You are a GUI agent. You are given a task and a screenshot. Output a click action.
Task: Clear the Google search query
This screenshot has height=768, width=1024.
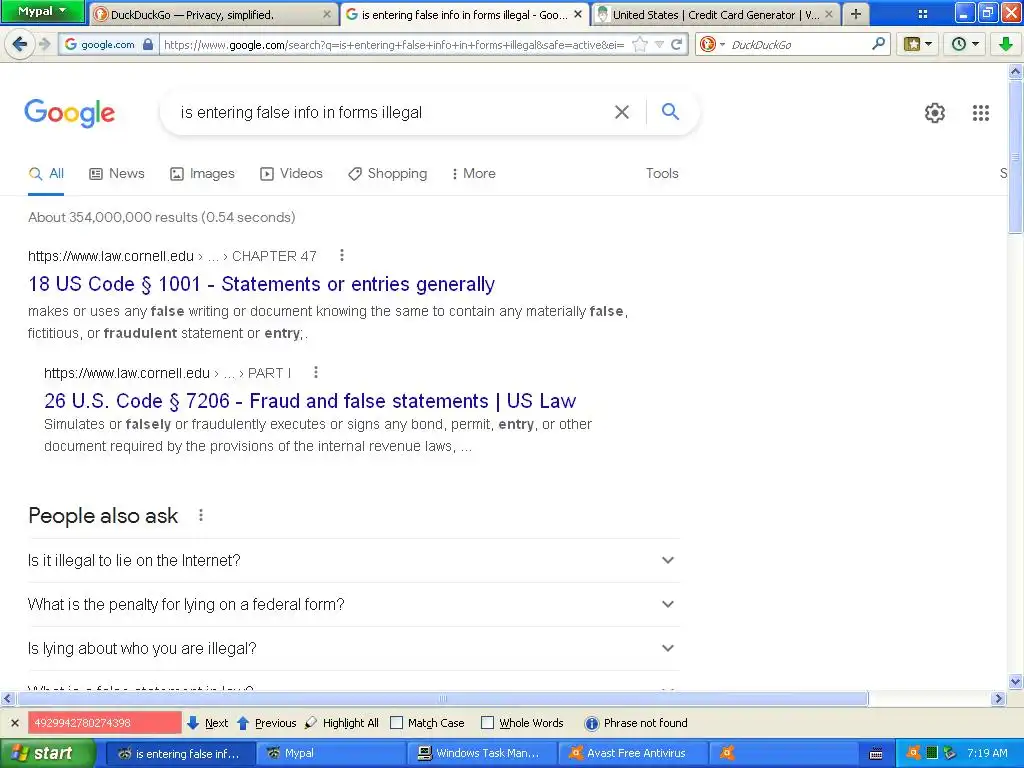click(x=622, y=112)
